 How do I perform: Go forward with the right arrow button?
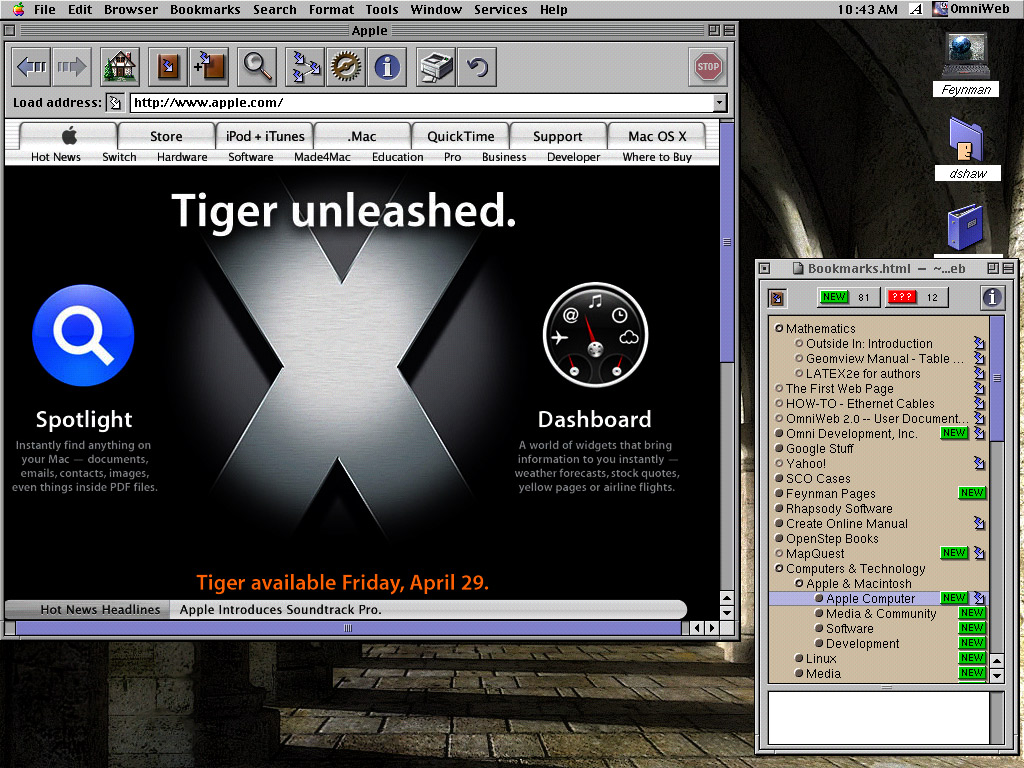pos(71,67)
